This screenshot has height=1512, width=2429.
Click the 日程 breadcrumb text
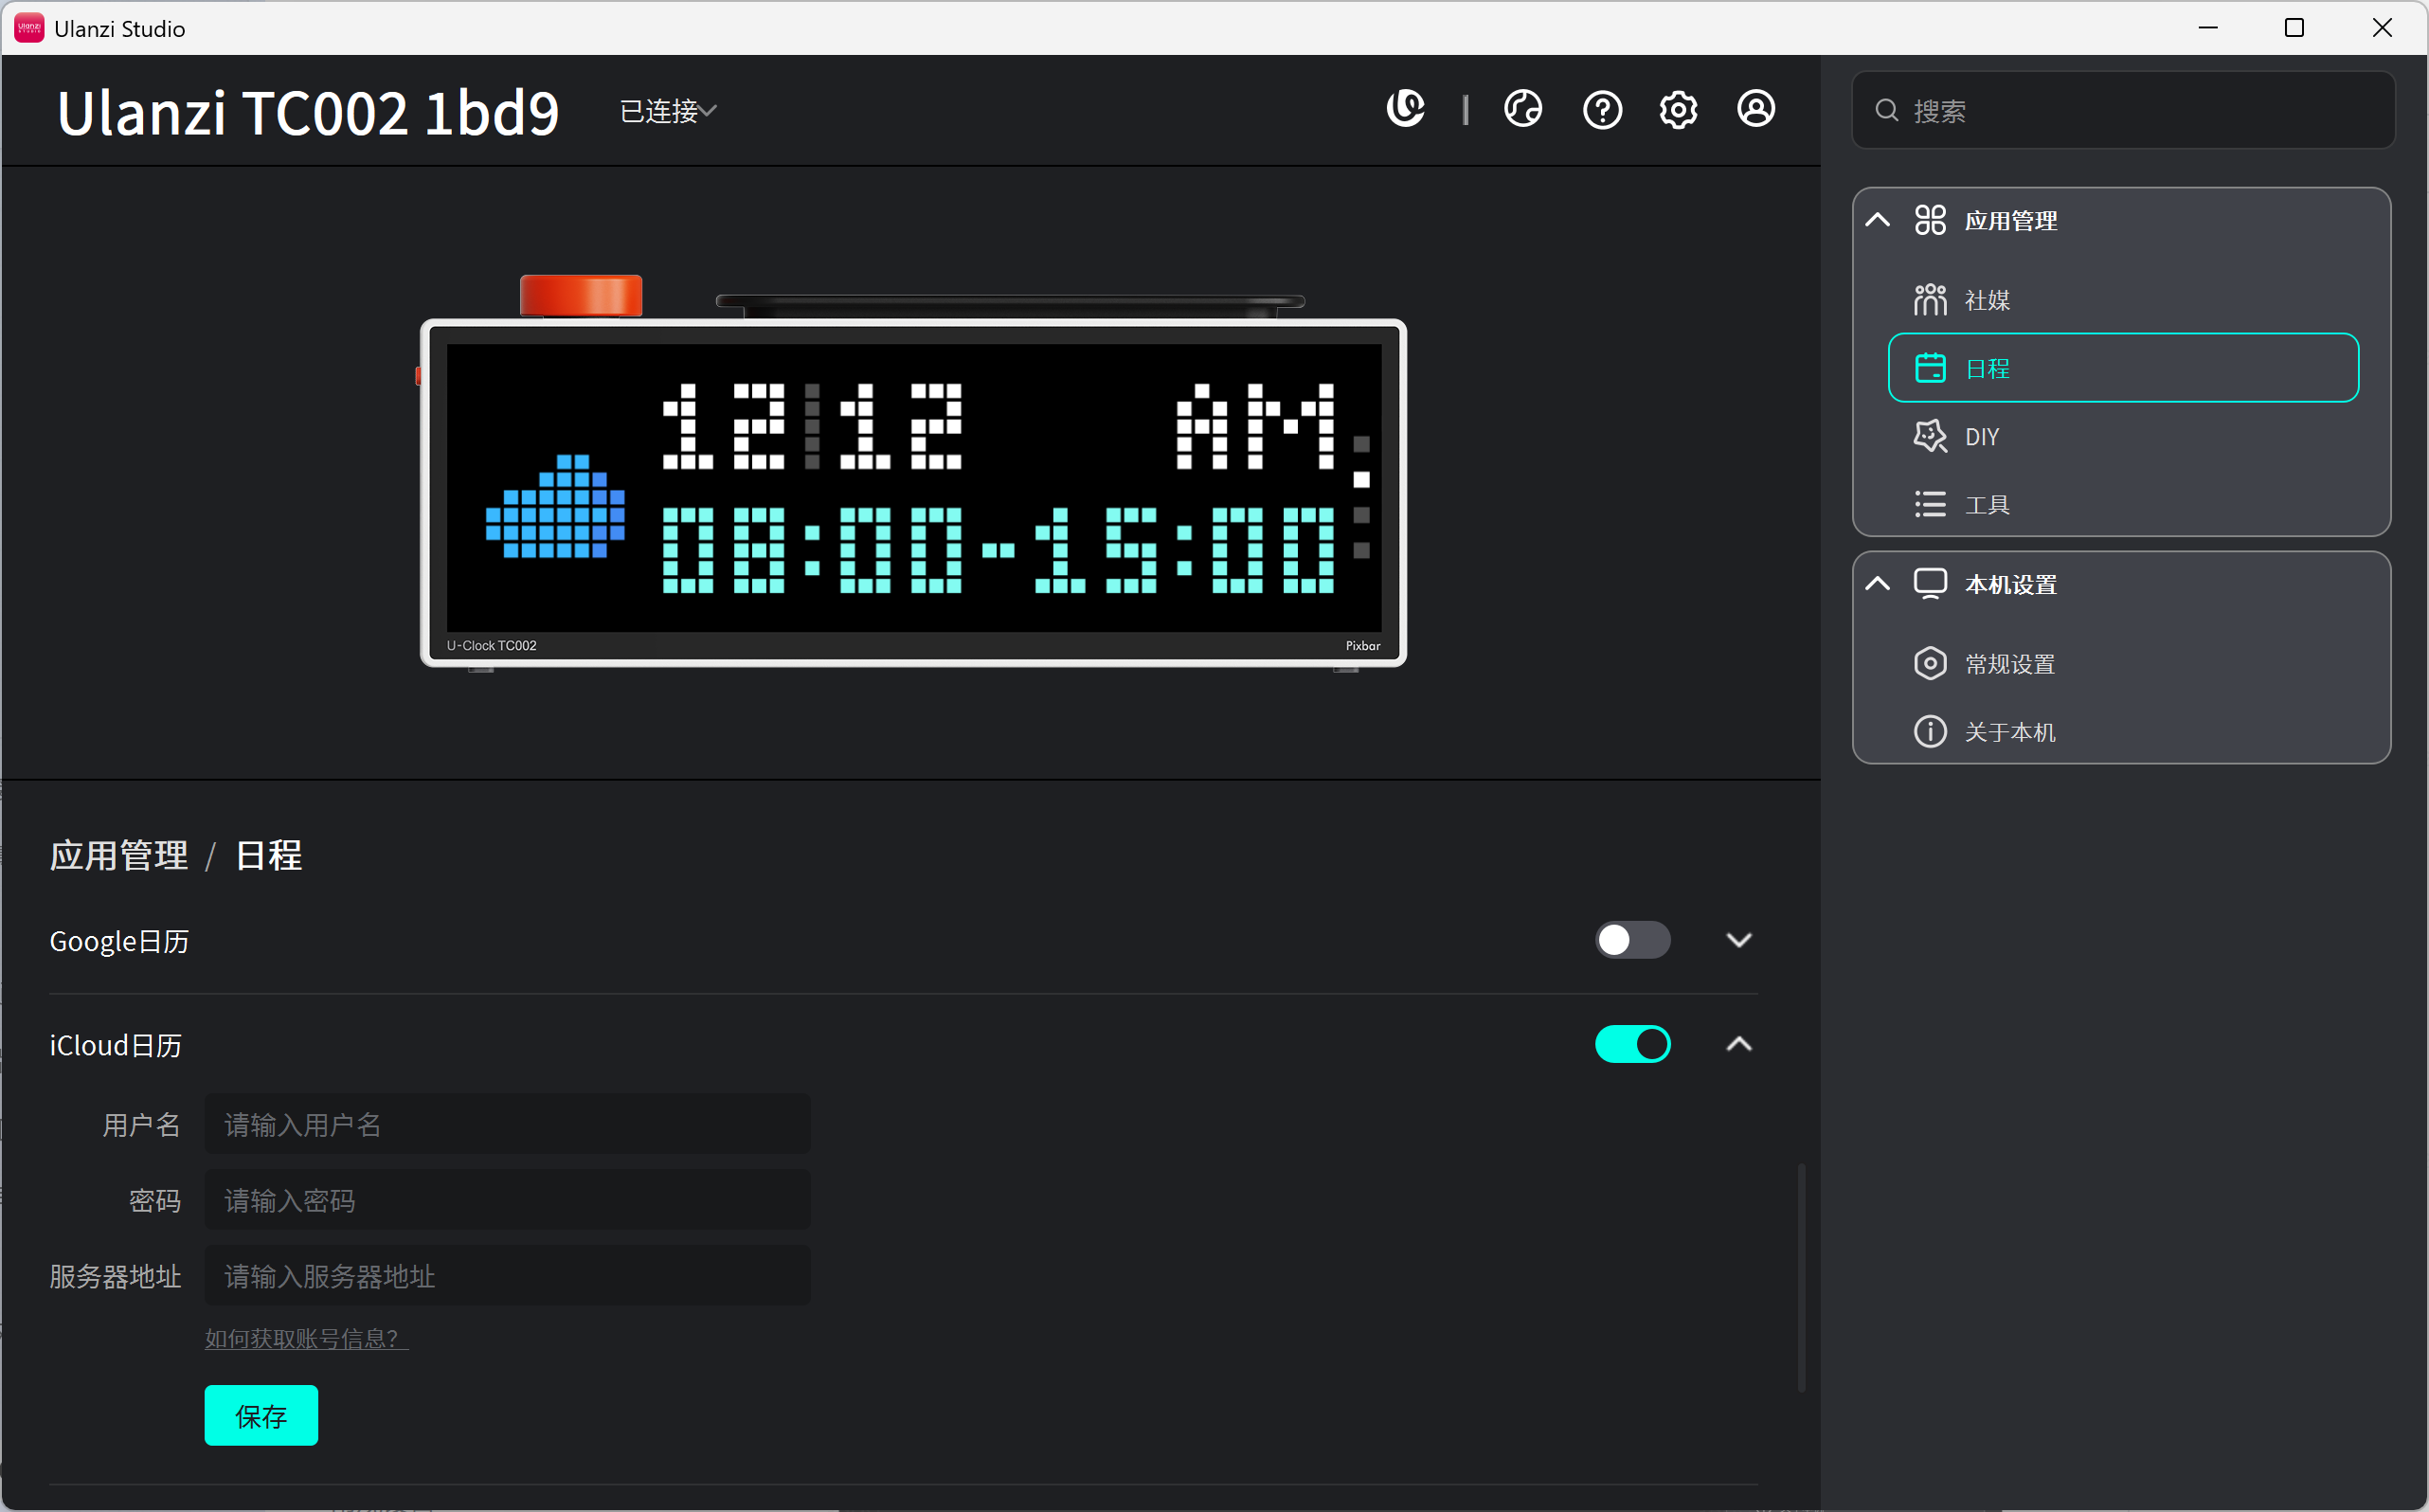pos(268,856)
